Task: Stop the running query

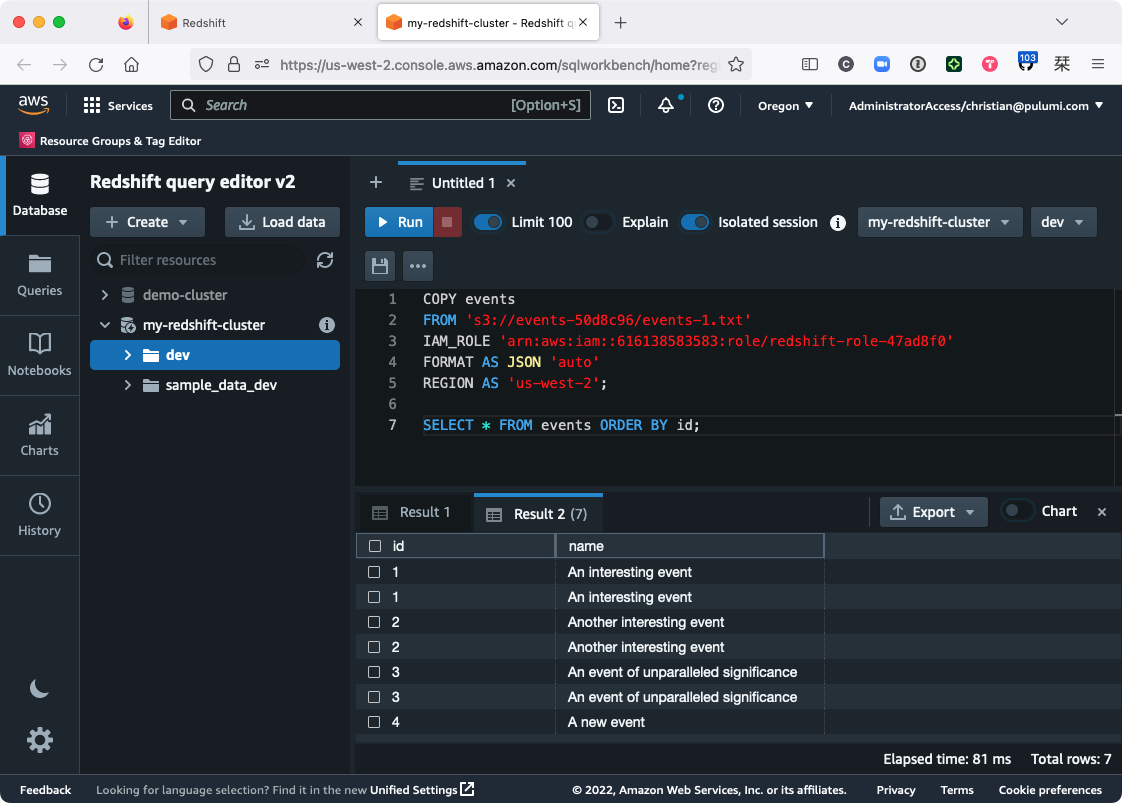Action: [447, 222]
